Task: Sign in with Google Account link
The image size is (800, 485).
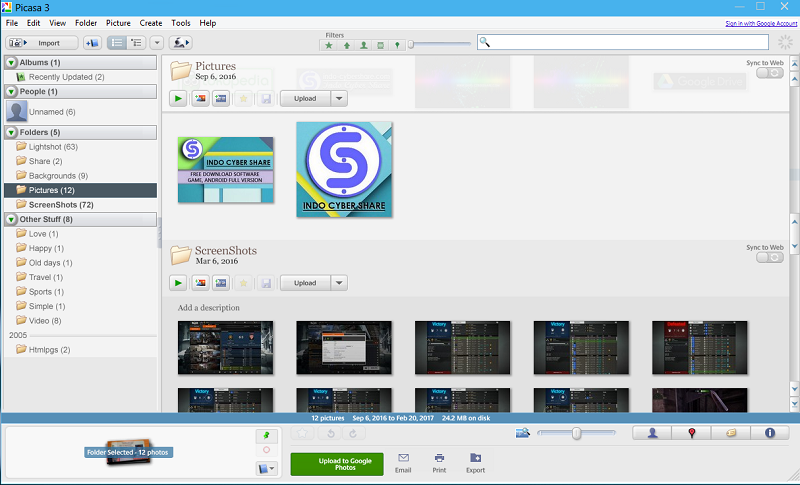Action: tap(761, 23)
